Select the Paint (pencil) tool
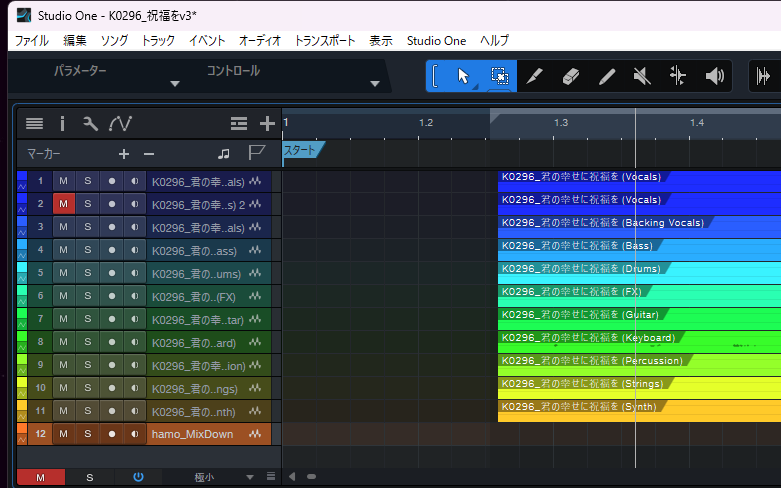This screenshot has width=781, height=488. (x=607, y=76)
